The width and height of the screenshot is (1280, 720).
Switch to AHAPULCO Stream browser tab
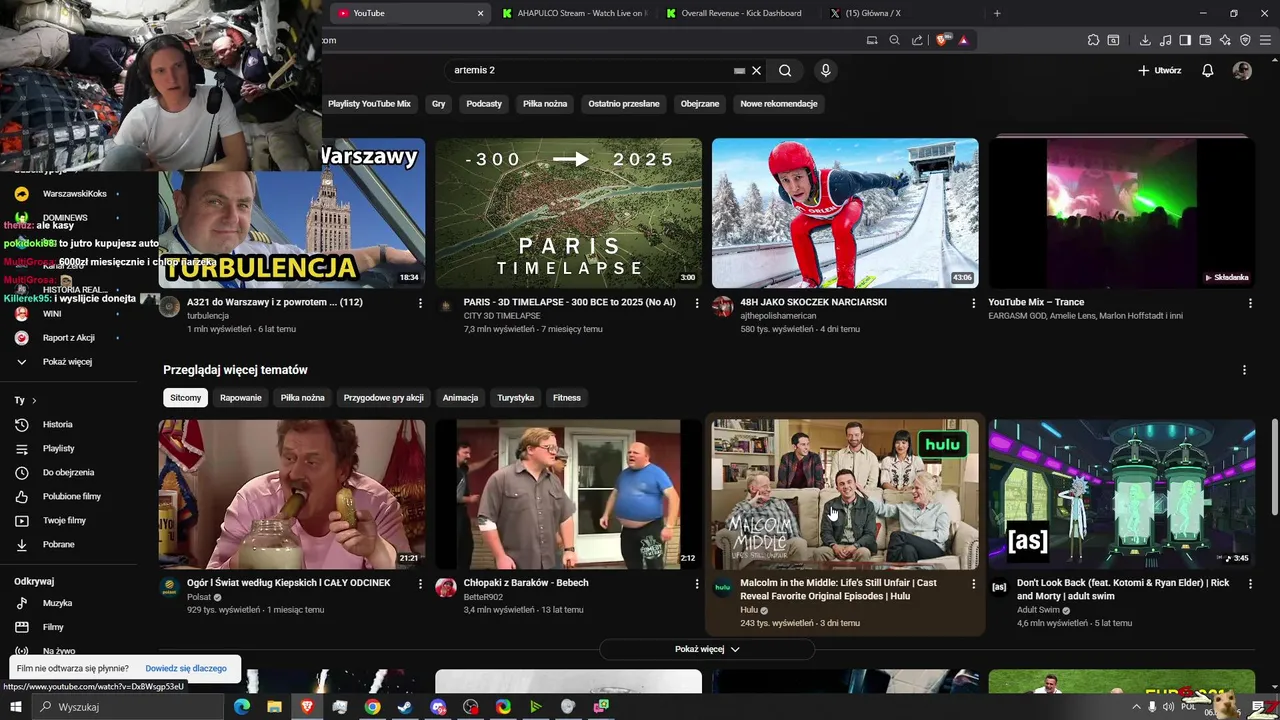[574, 13]
